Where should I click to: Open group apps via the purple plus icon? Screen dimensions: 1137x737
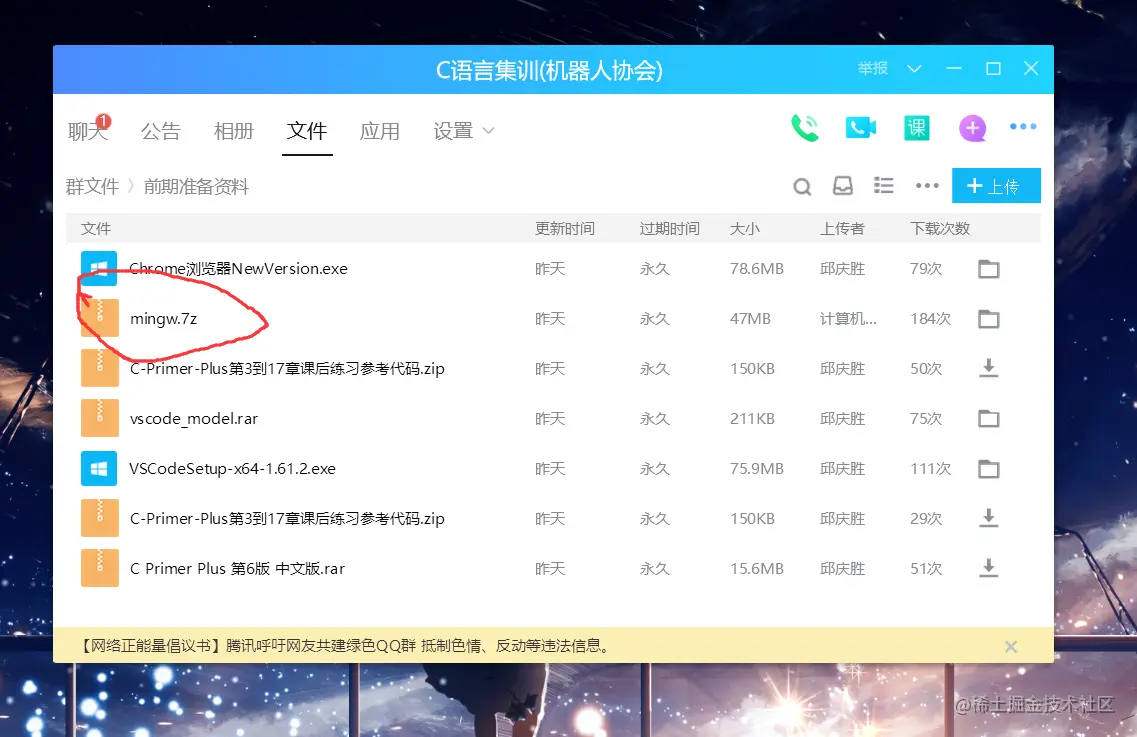pos(972,127)
